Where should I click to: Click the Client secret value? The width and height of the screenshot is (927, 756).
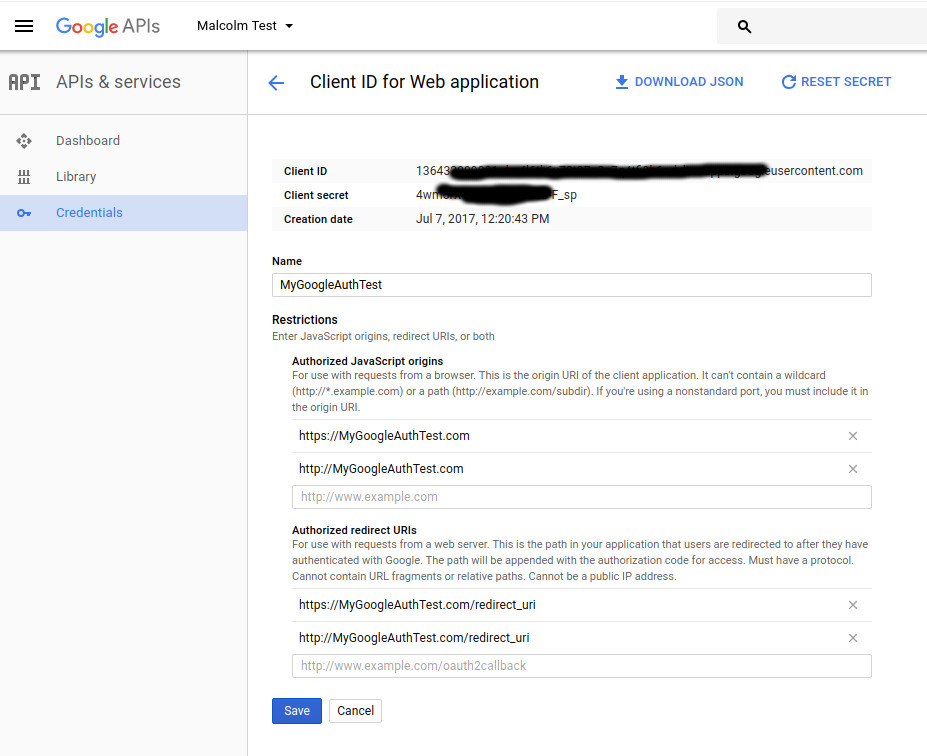point(496,194)
